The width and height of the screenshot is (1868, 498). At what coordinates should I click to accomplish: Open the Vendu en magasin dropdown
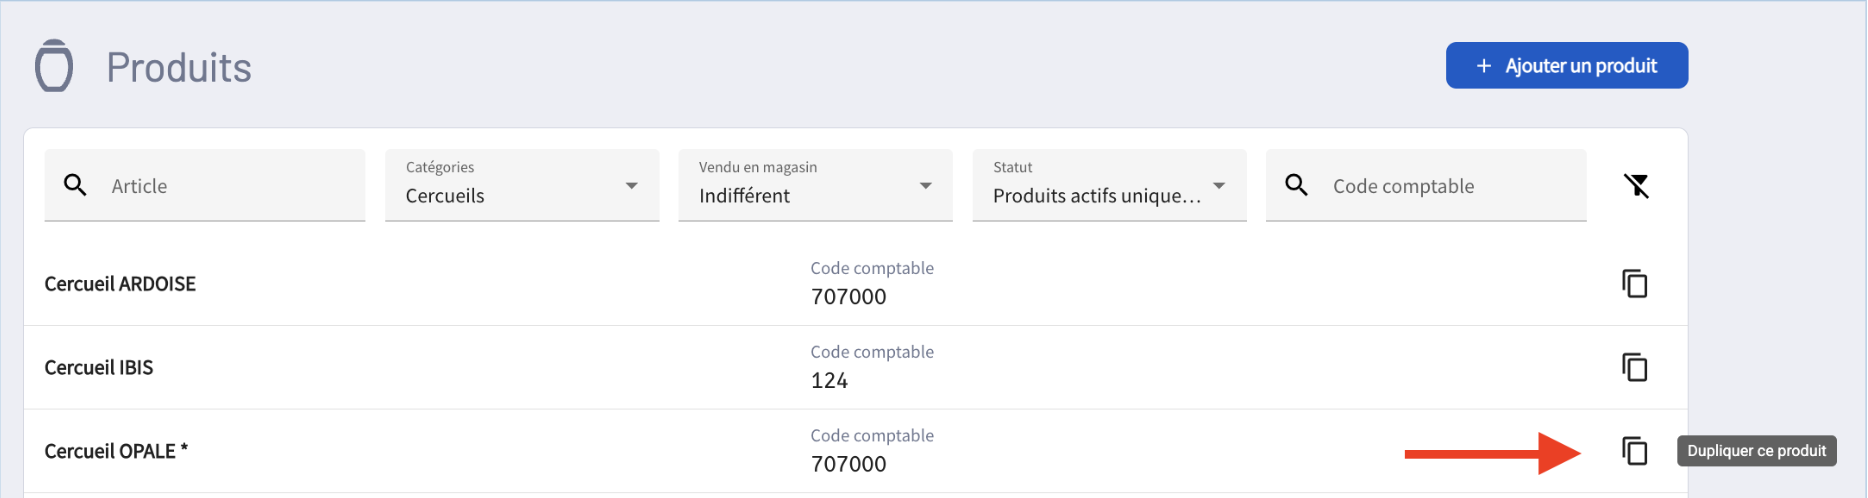815,185
